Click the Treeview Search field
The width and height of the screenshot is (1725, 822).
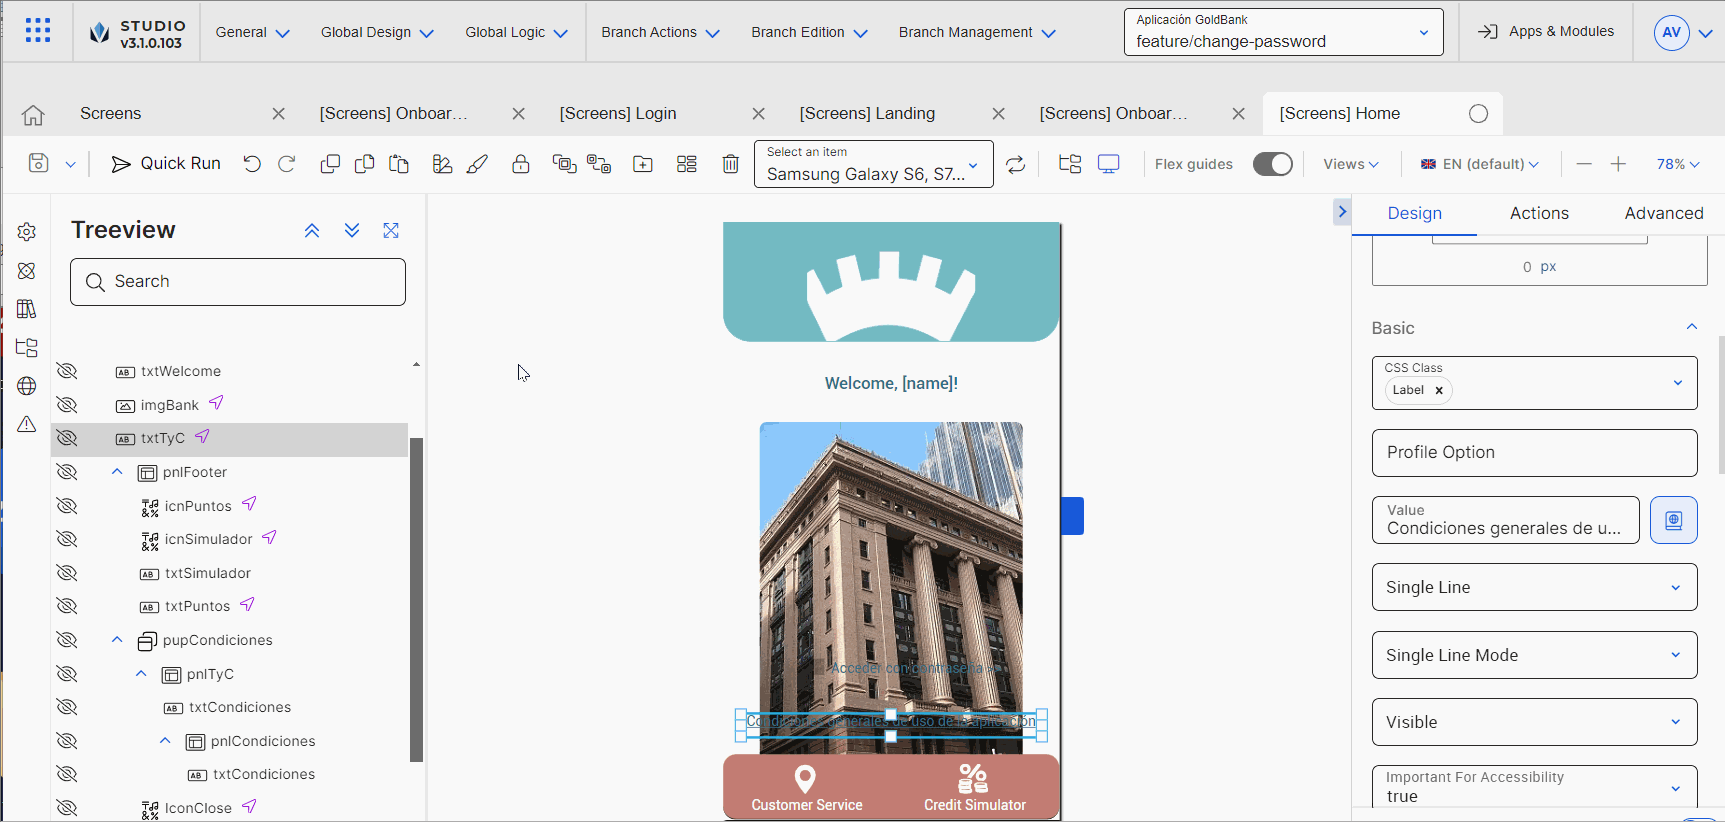pos(238,282)
